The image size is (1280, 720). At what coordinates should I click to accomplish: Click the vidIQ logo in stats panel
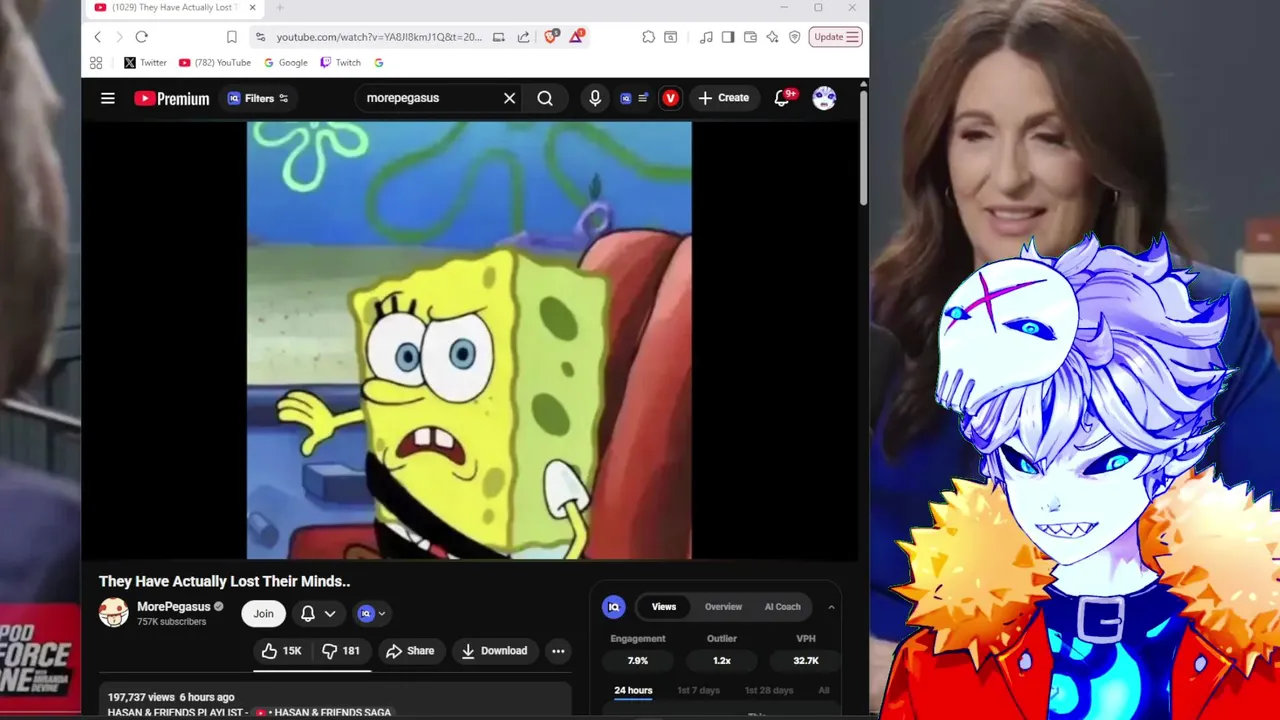click(614, 607)
